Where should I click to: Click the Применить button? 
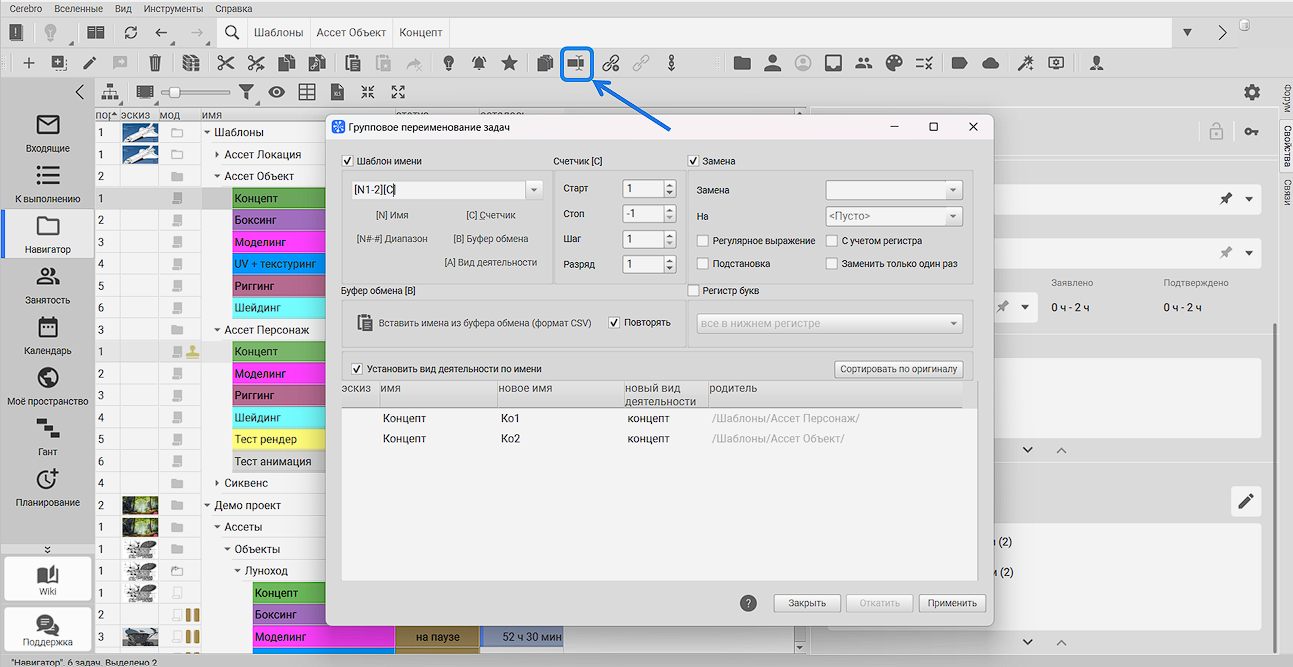click(x=953, y=603)
